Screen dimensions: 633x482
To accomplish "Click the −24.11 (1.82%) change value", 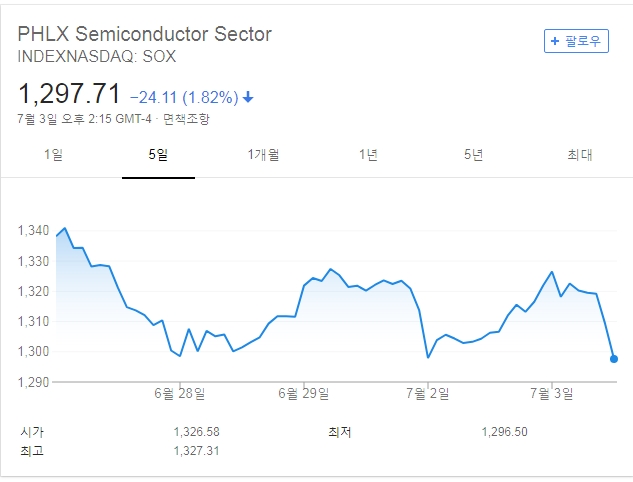I will [x=184, y=98].
